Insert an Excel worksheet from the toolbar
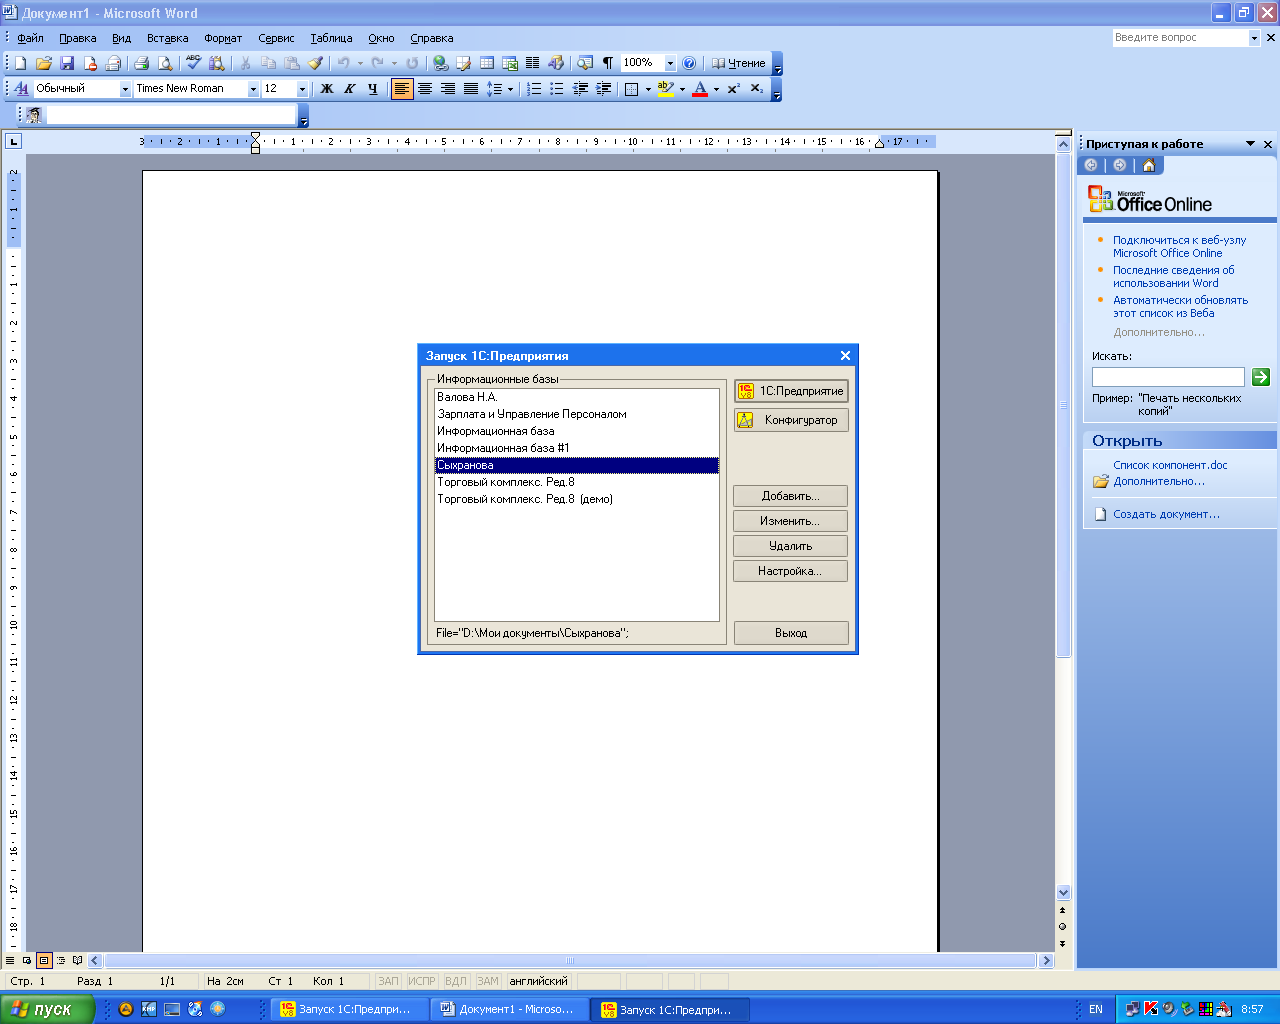The height and width of the screenshot is (1024, 1280). click(510, 63)
